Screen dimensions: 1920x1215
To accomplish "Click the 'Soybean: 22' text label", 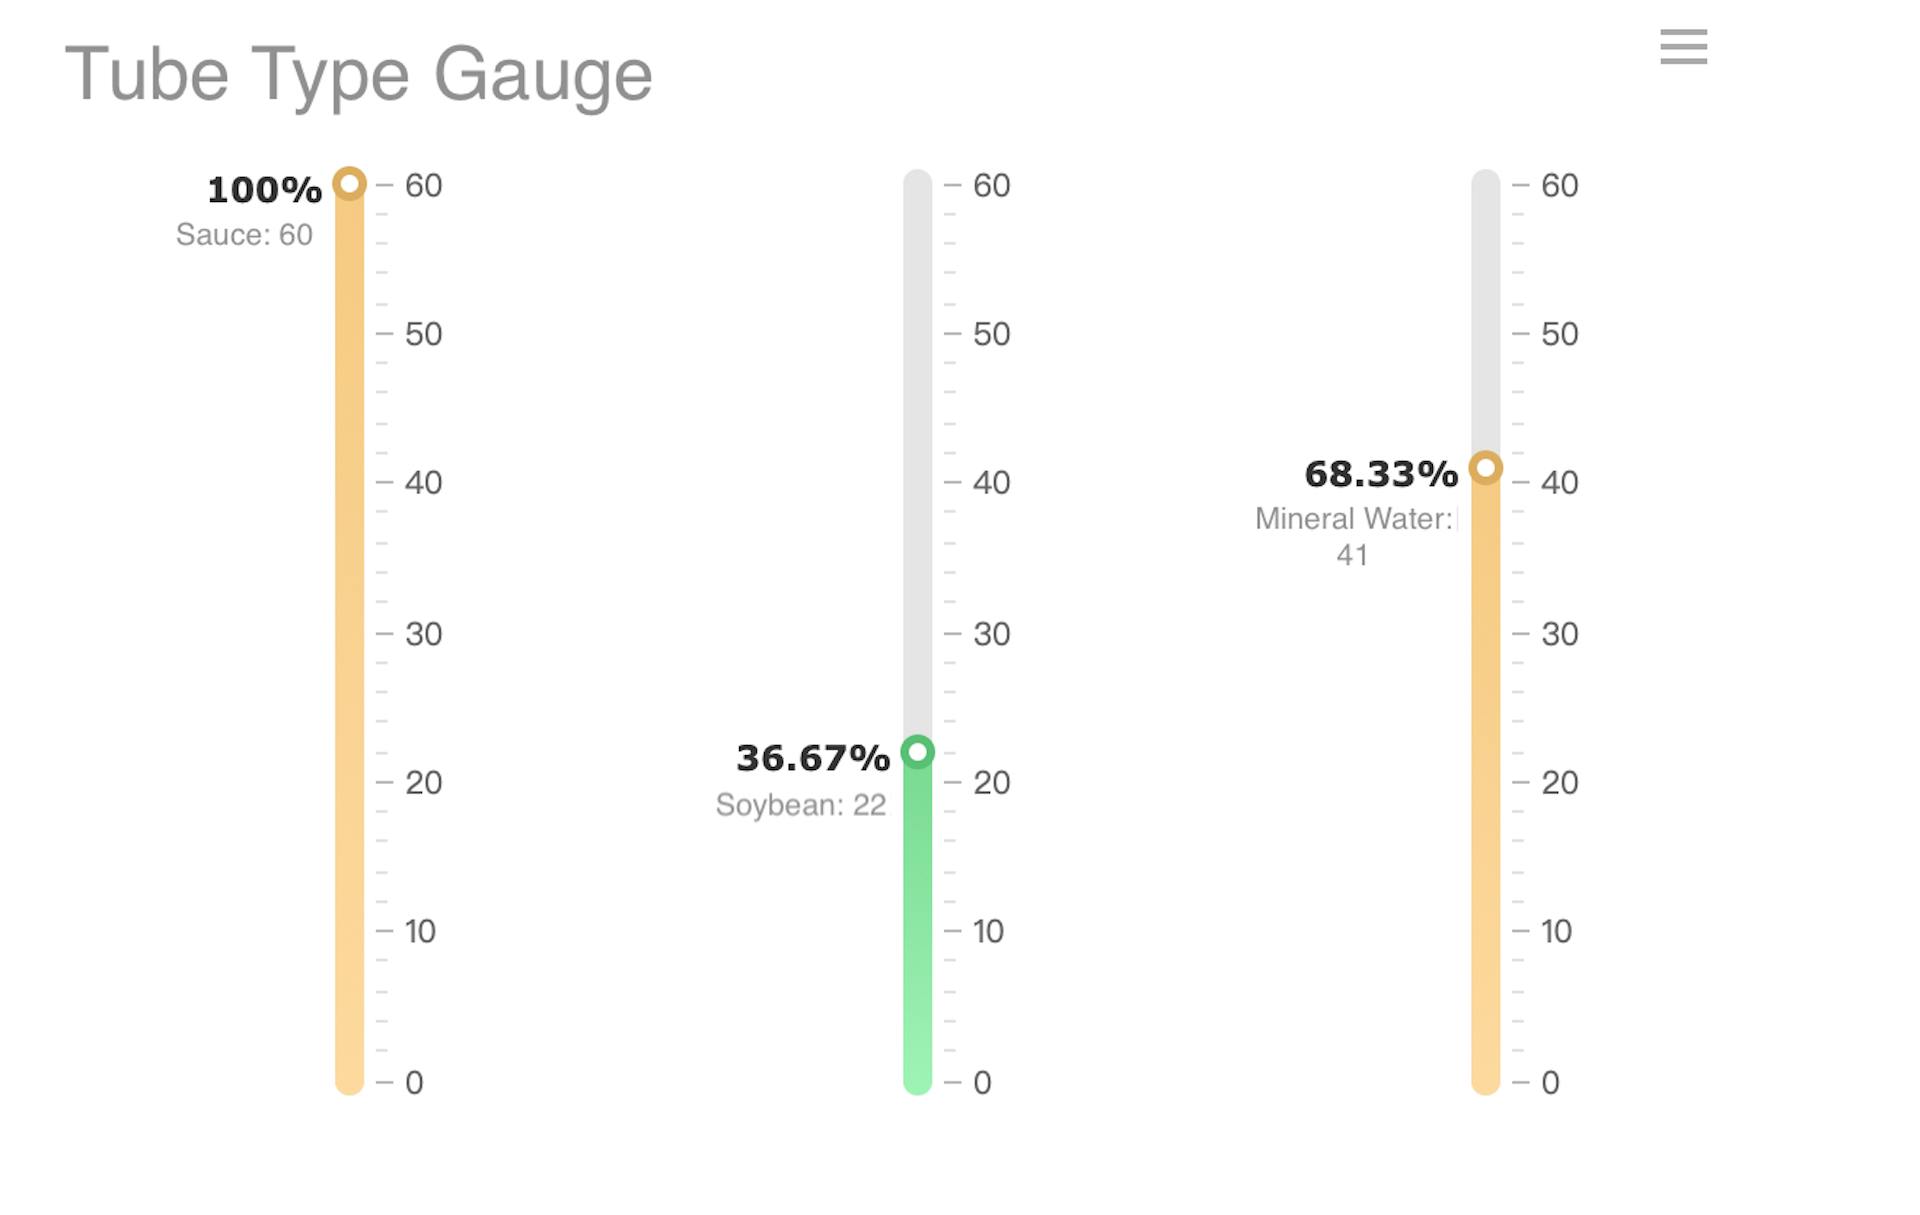I will (x=801, y=804).
